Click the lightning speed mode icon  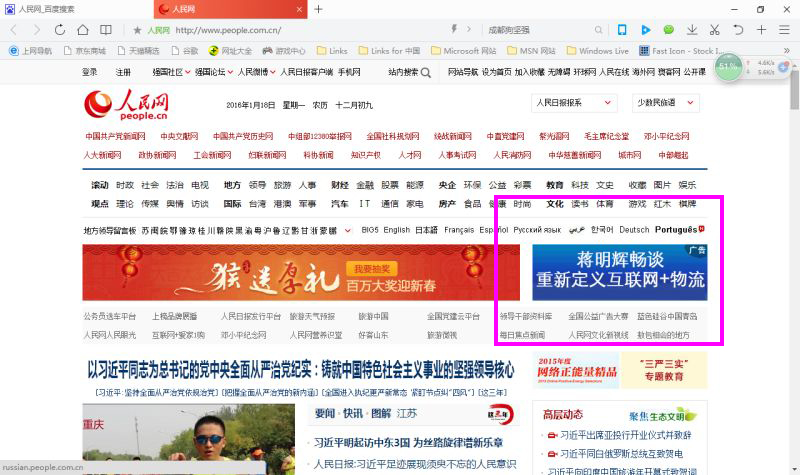[454, 29]
